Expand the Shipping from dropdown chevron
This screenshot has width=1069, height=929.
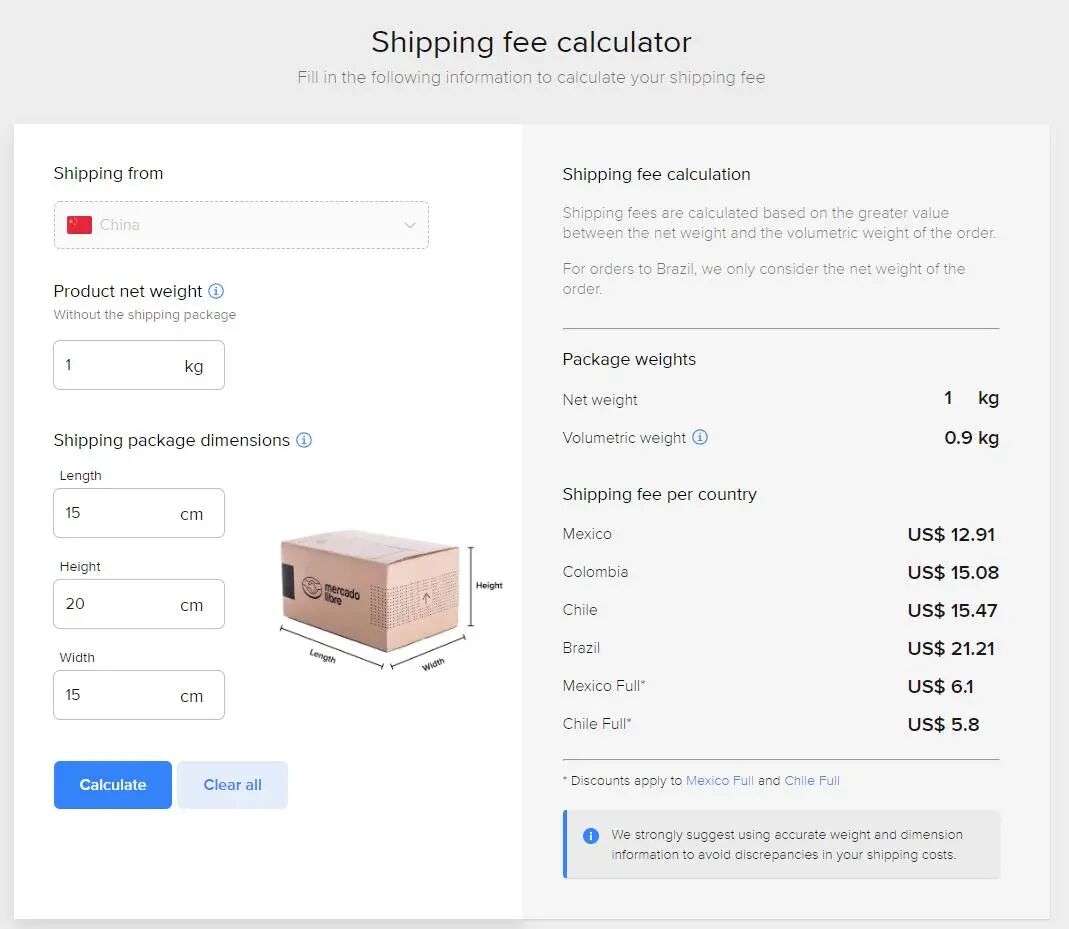click(410, 225)
